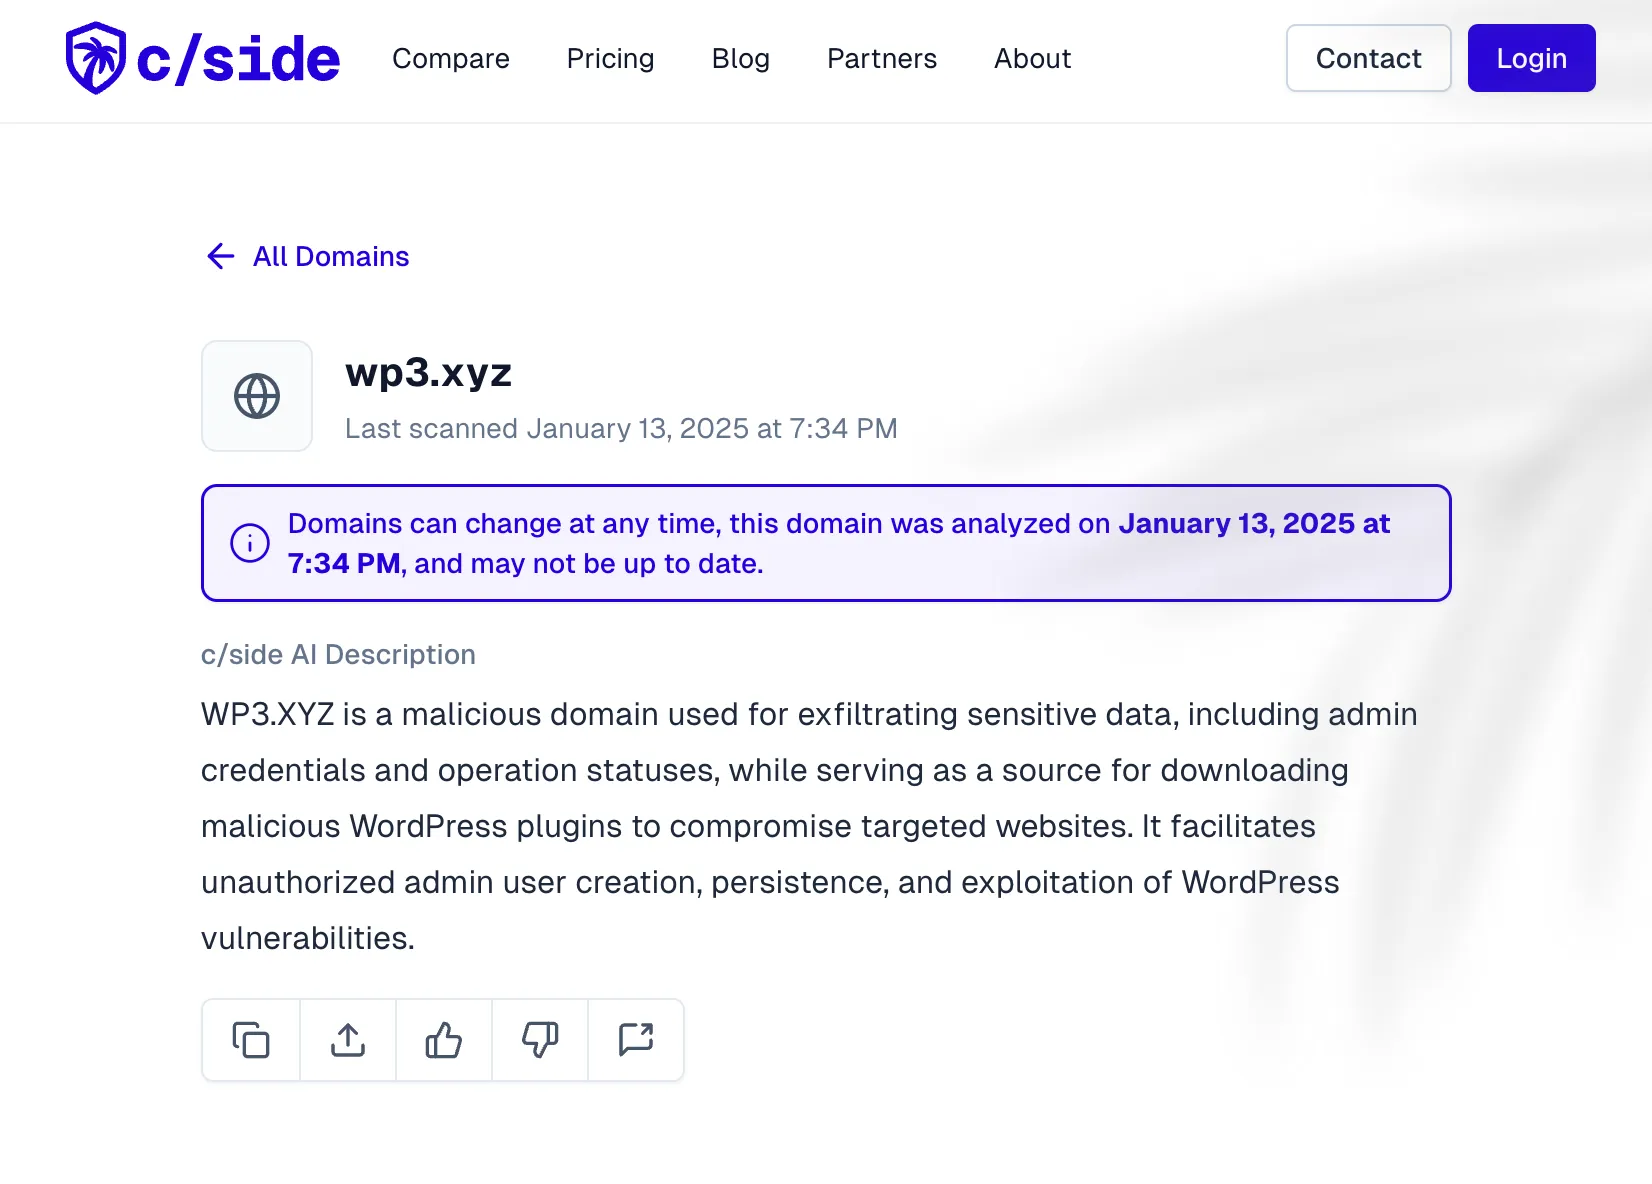Copy the AI description with copy icon
This screenshot has height=1184, width=1652.
(x=251, y=1040)
